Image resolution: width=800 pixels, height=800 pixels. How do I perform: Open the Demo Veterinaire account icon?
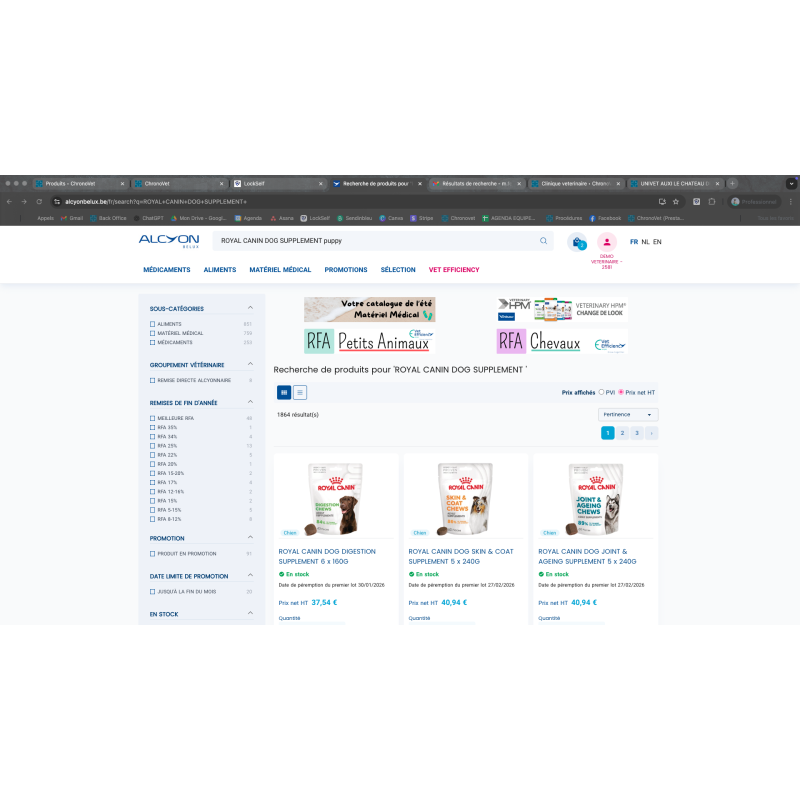click(x=607, y=242)
